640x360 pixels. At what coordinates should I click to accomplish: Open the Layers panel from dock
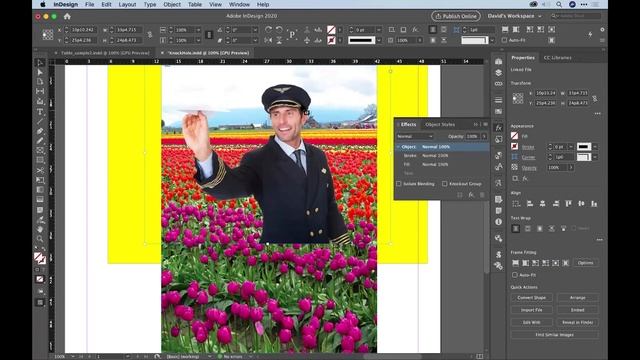[x=498, y=73]
